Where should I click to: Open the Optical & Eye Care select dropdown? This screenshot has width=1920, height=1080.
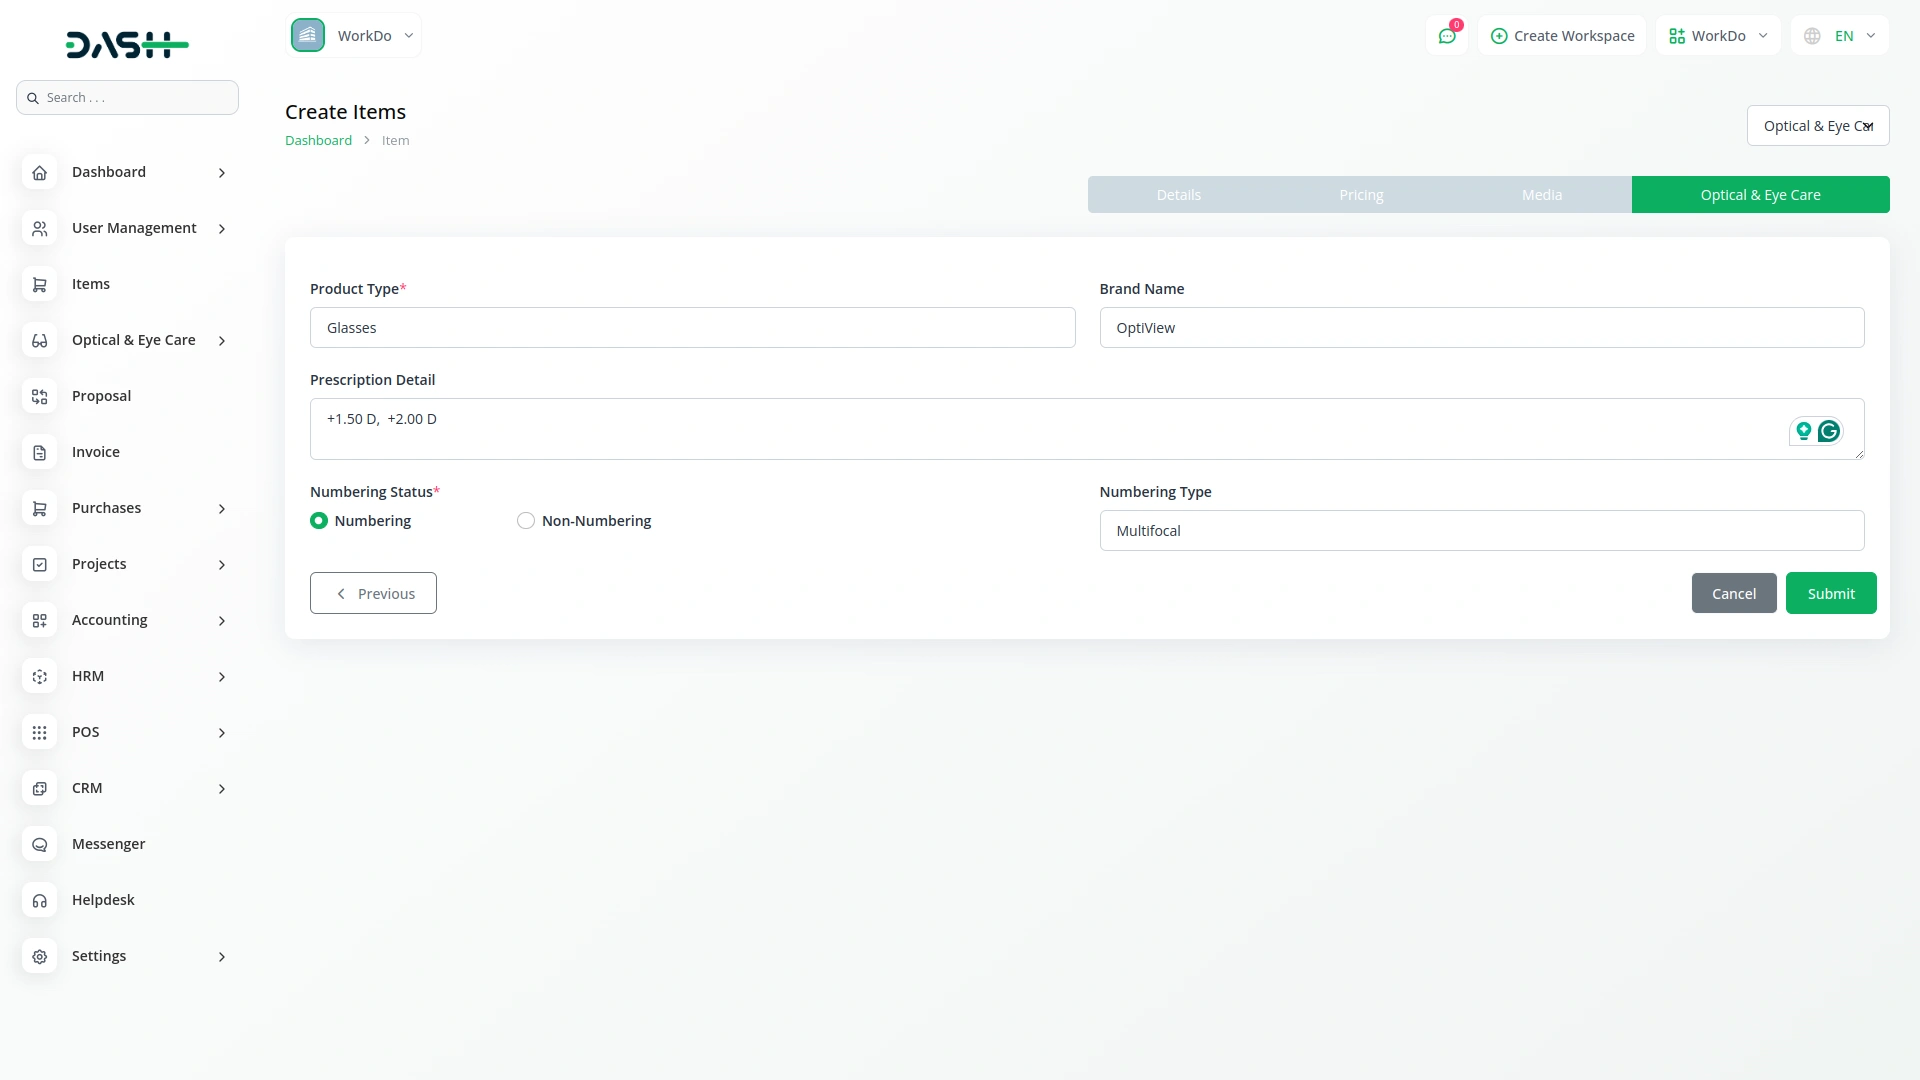tap(1817, 126)
